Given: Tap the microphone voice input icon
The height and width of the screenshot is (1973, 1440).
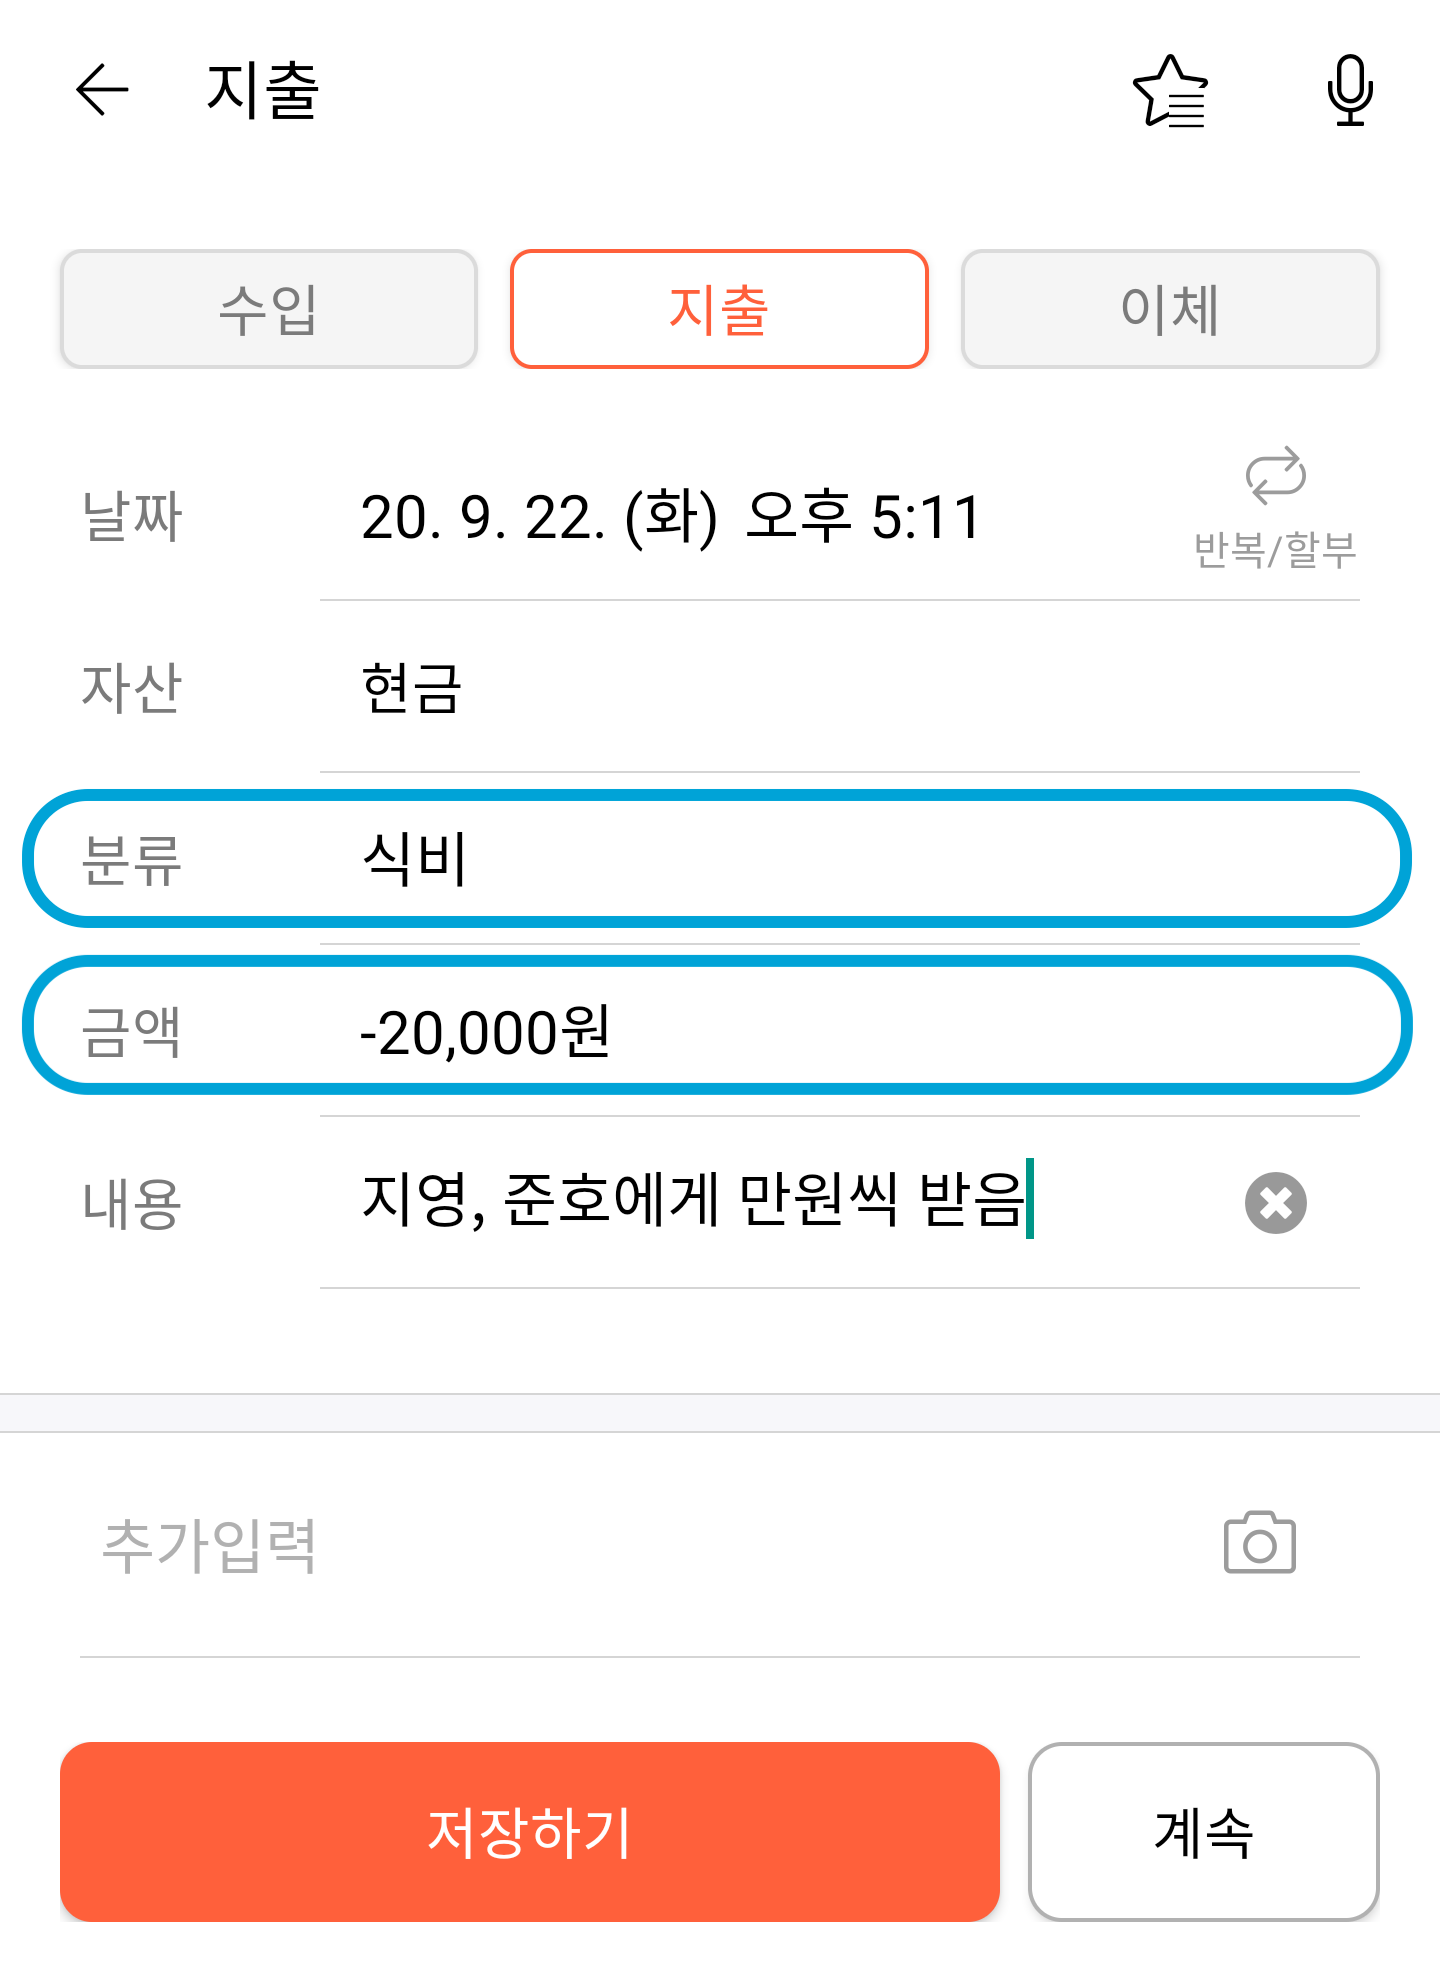Looking at the screenshot, I should 1350,90.
